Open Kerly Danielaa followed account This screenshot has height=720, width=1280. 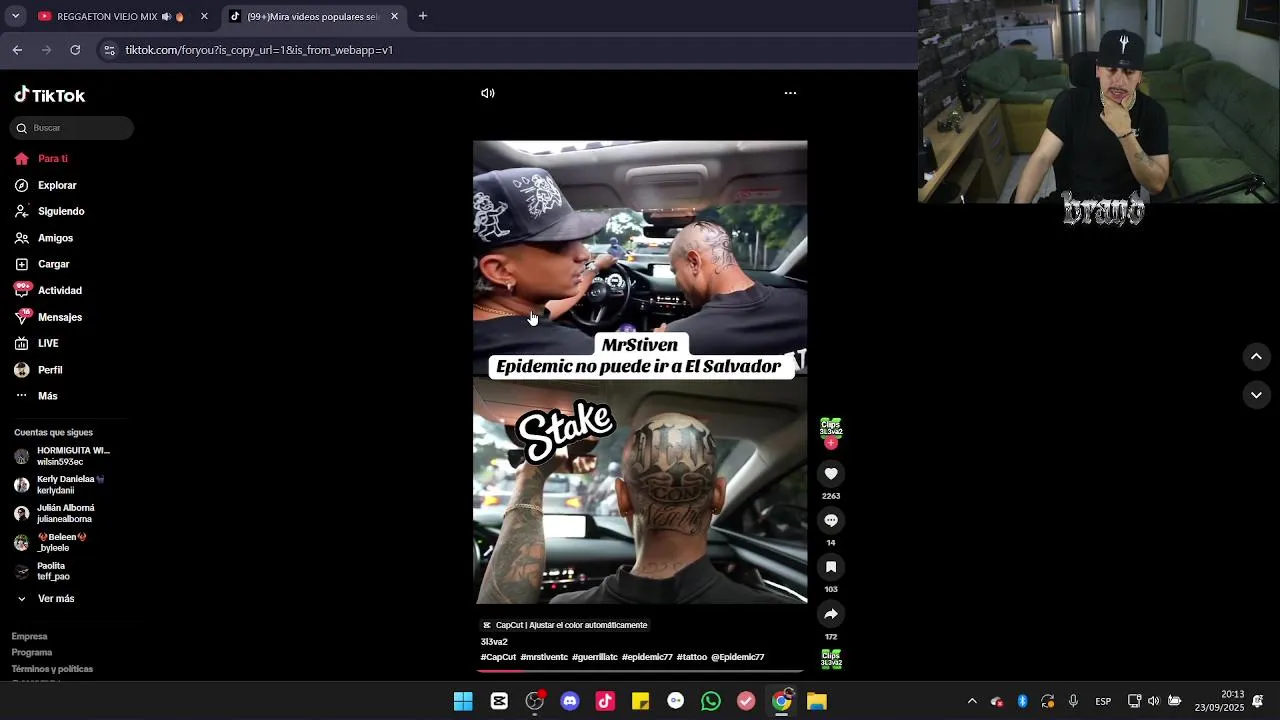tap(60, 485)
